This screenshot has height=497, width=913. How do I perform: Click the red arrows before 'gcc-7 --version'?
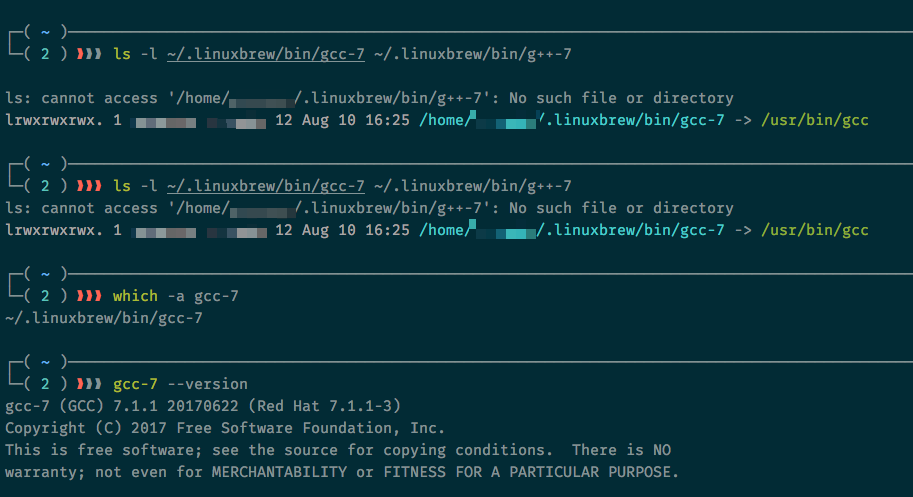tap(89, 384)
